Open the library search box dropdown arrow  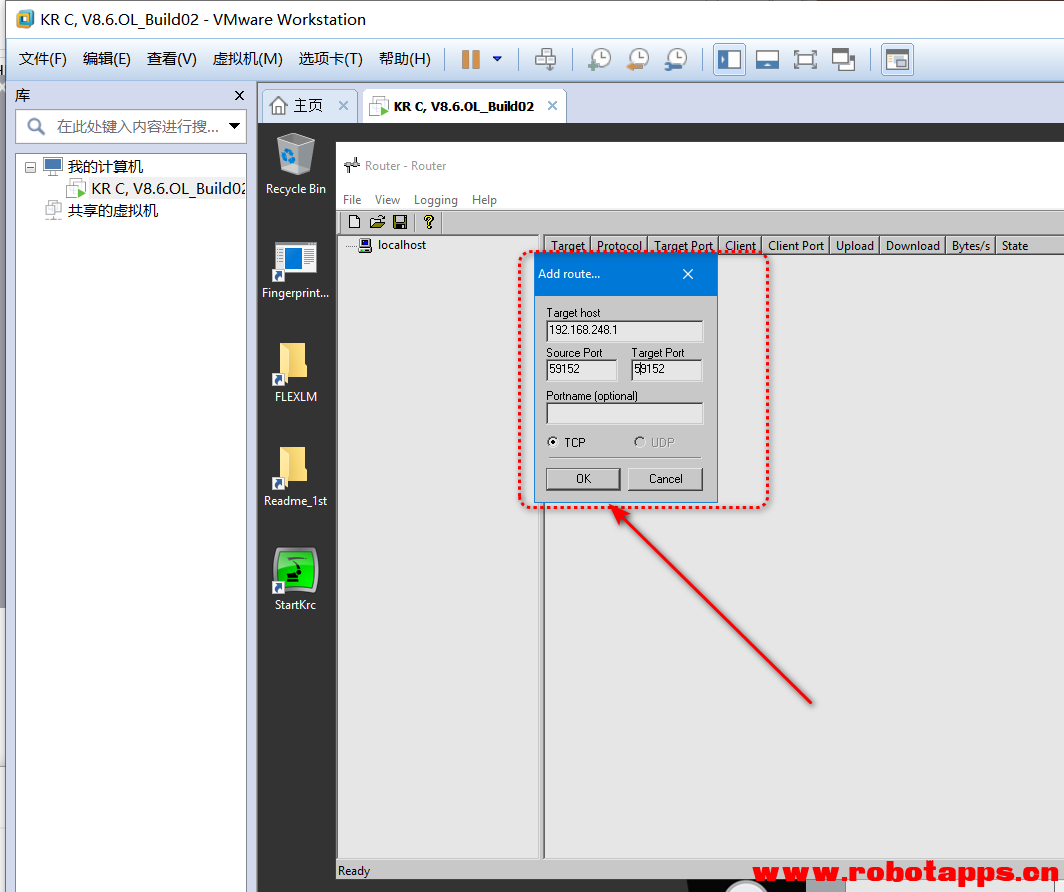click(235, 126)
